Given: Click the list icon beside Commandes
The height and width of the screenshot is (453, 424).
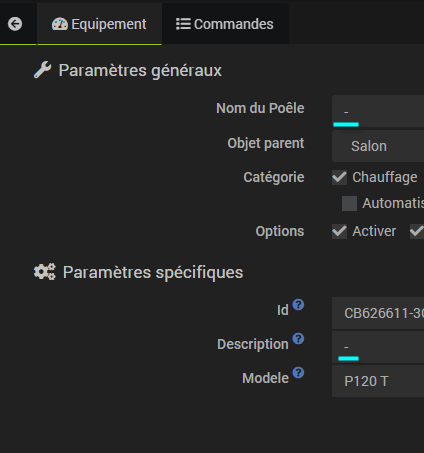Looking at the screenshot, I should pyautogui.click(x=183, y=24).
